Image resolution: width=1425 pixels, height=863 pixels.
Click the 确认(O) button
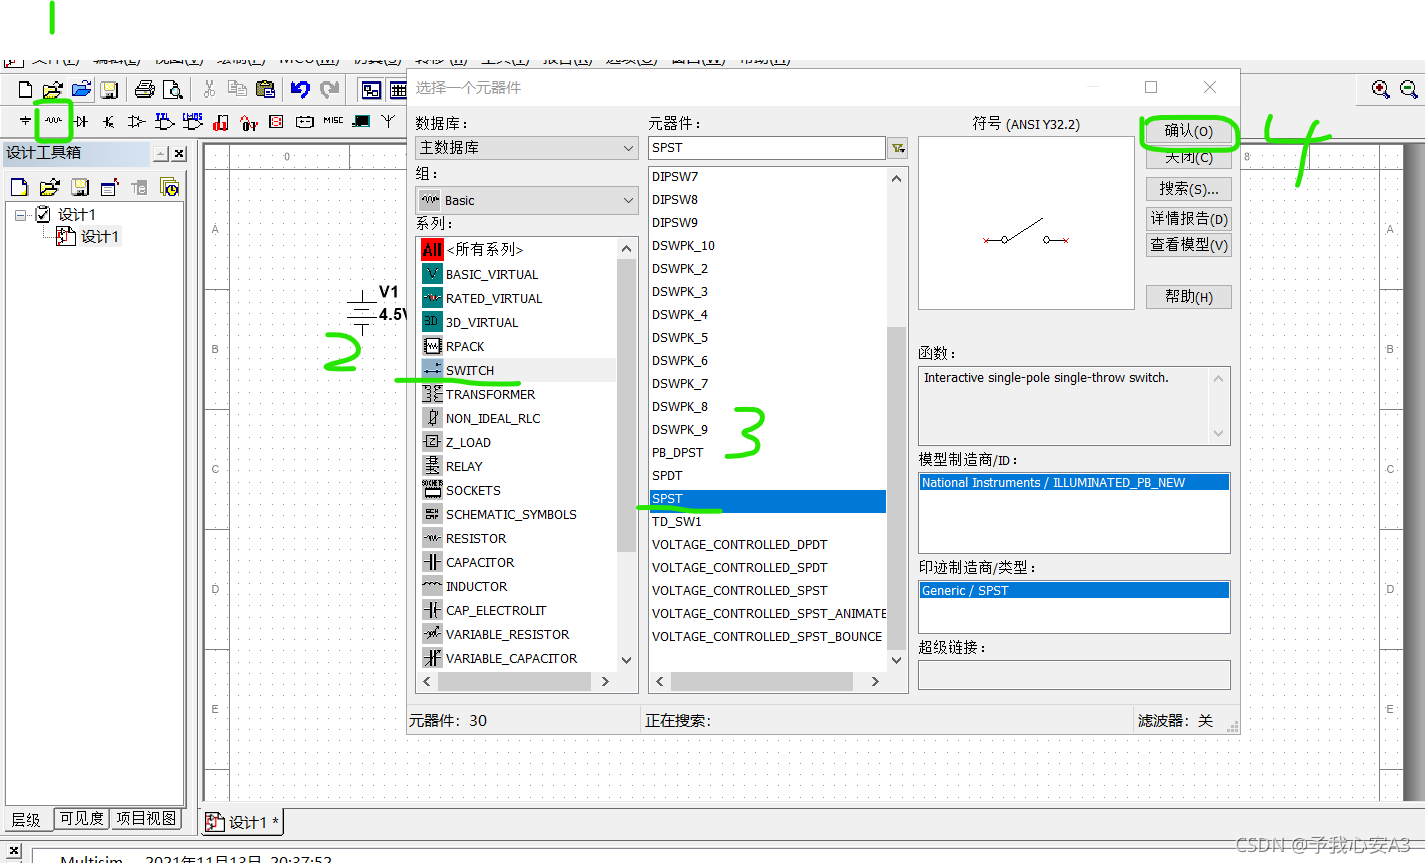(1189, 131)
